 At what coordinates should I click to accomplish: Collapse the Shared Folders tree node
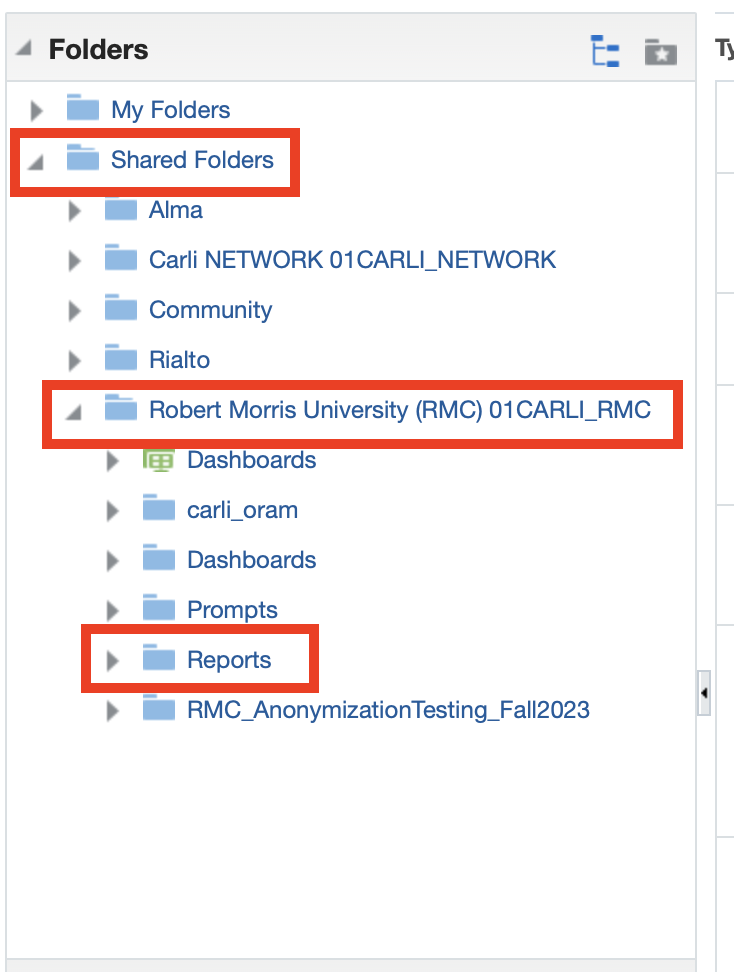tap(36, 162)
